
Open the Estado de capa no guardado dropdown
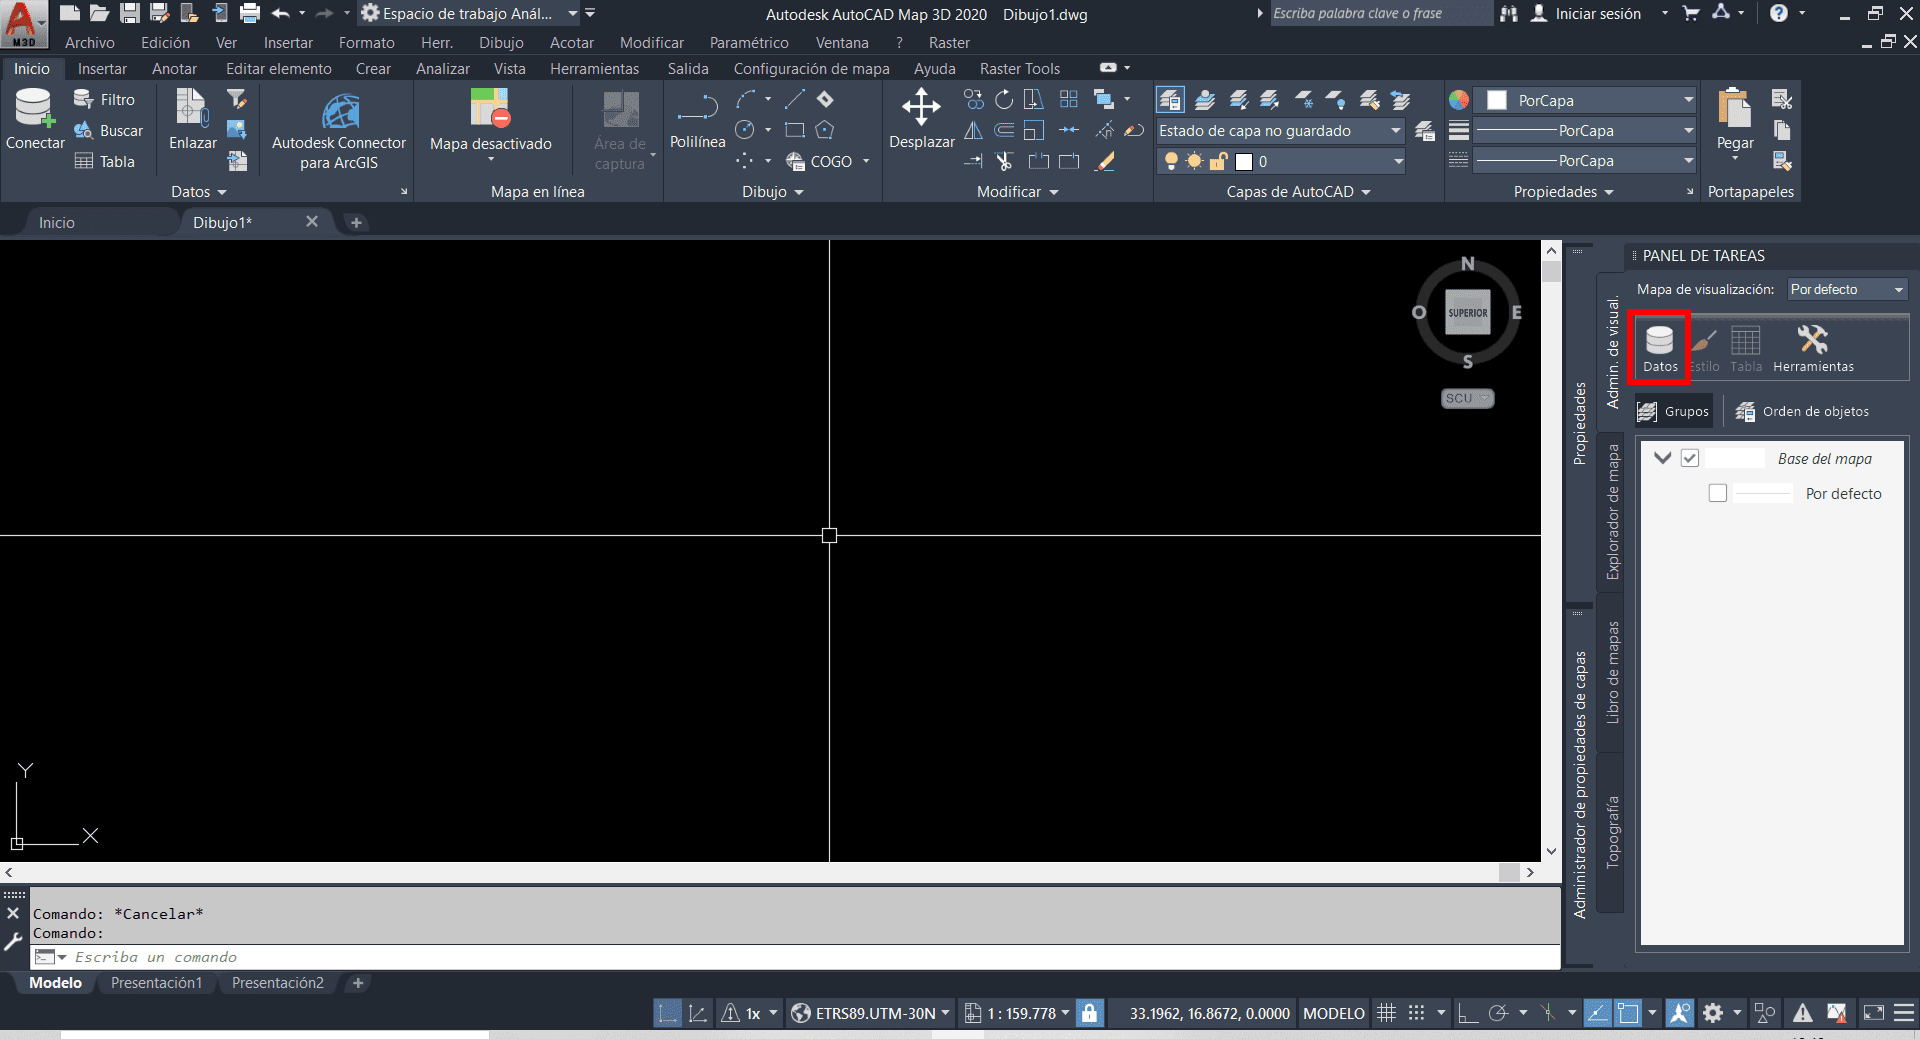click(x=1396, y=131)
